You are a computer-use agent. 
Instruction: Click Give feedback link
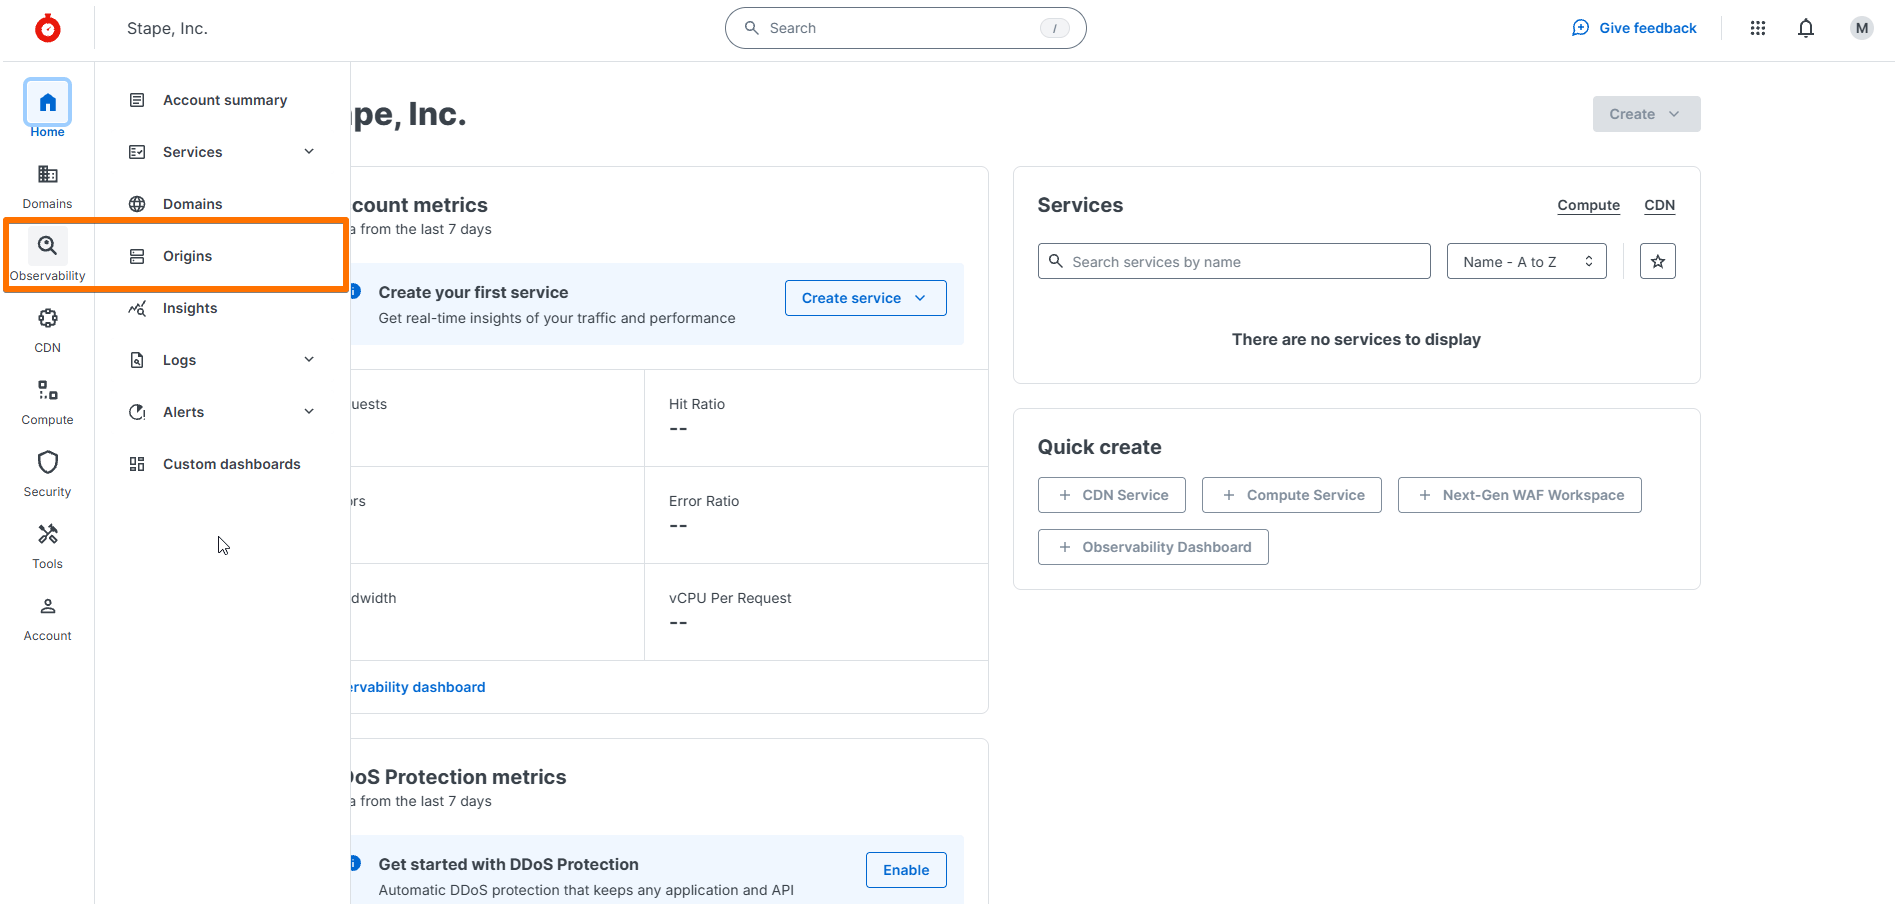[1634, 28]
